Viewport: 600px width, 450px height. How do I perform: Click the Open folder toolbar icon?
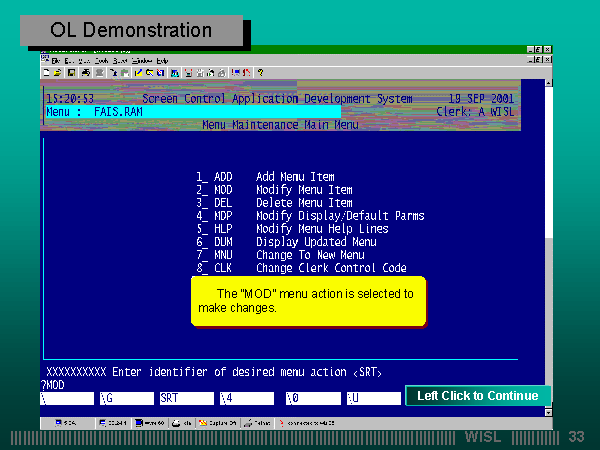(57, 72)
